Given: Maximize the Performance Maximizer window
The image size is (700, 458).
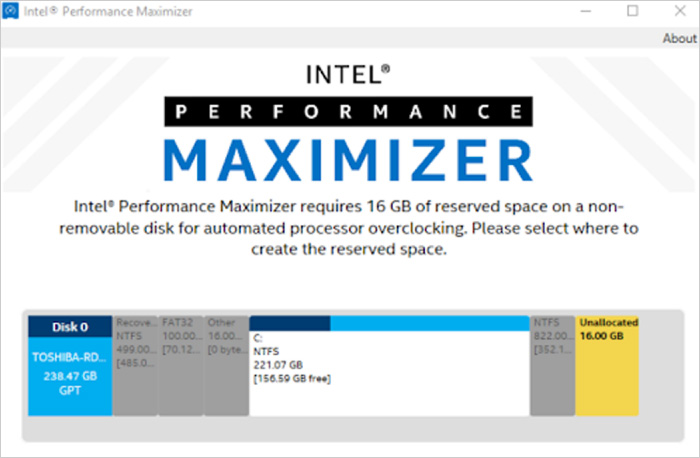Looking at the screenshot, I should tap(632, 12).
